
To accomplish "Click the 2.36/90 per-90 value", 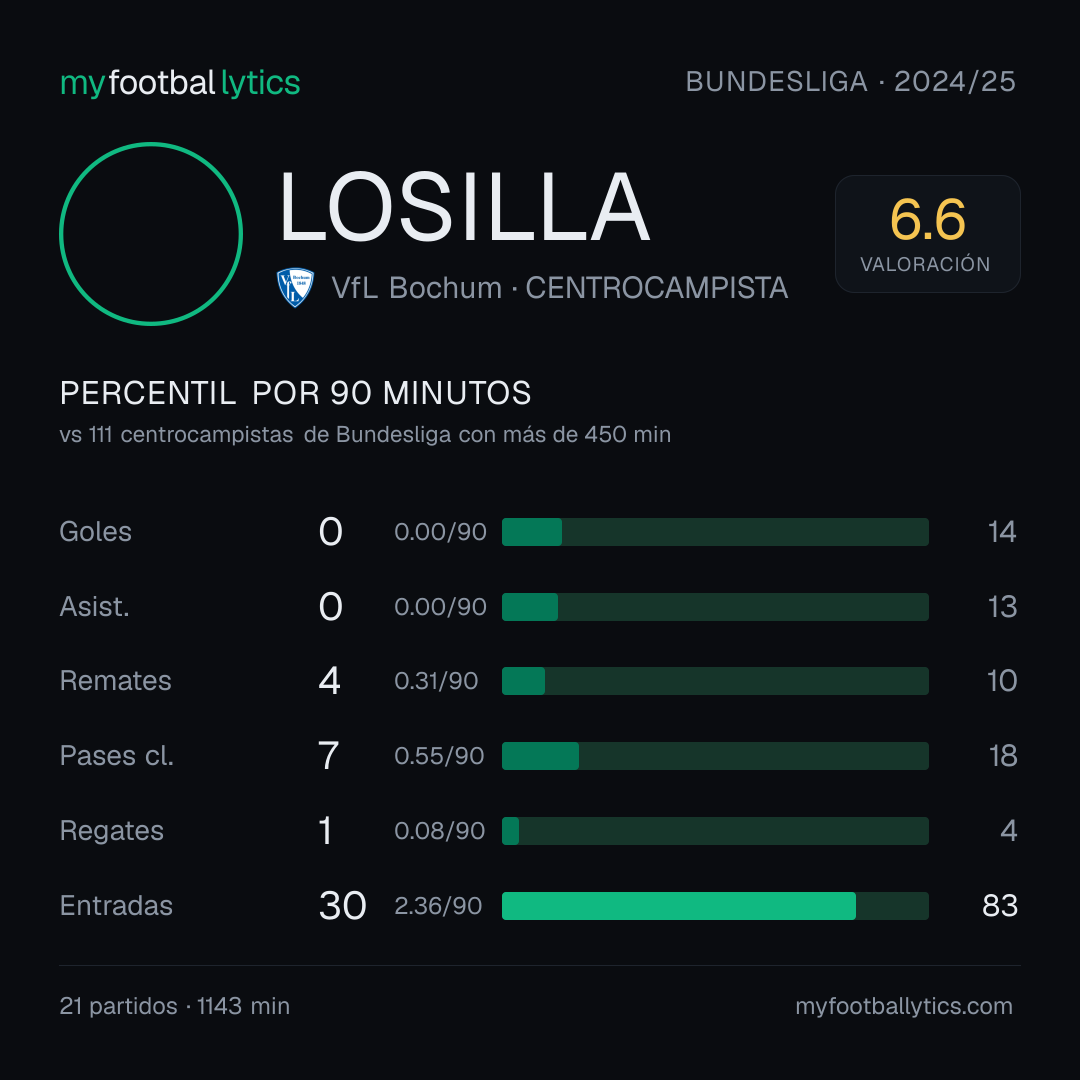I will 438,906.
